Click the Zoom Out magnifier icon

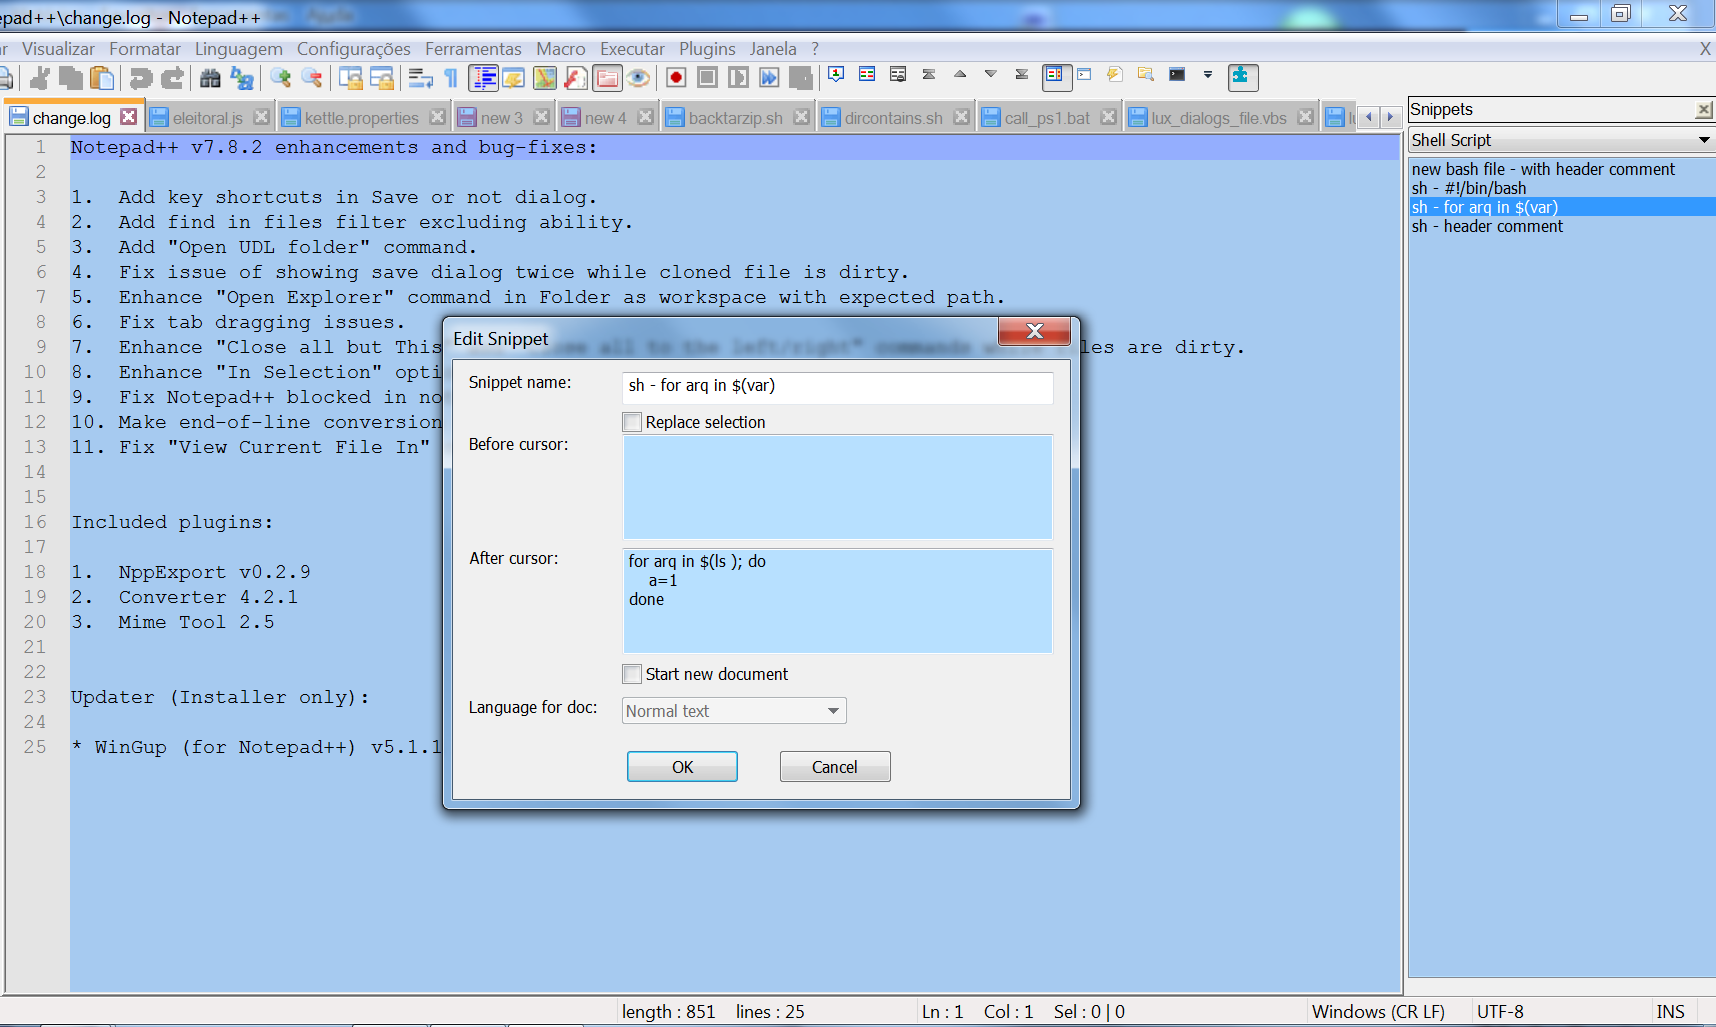[x=312, y=78]
